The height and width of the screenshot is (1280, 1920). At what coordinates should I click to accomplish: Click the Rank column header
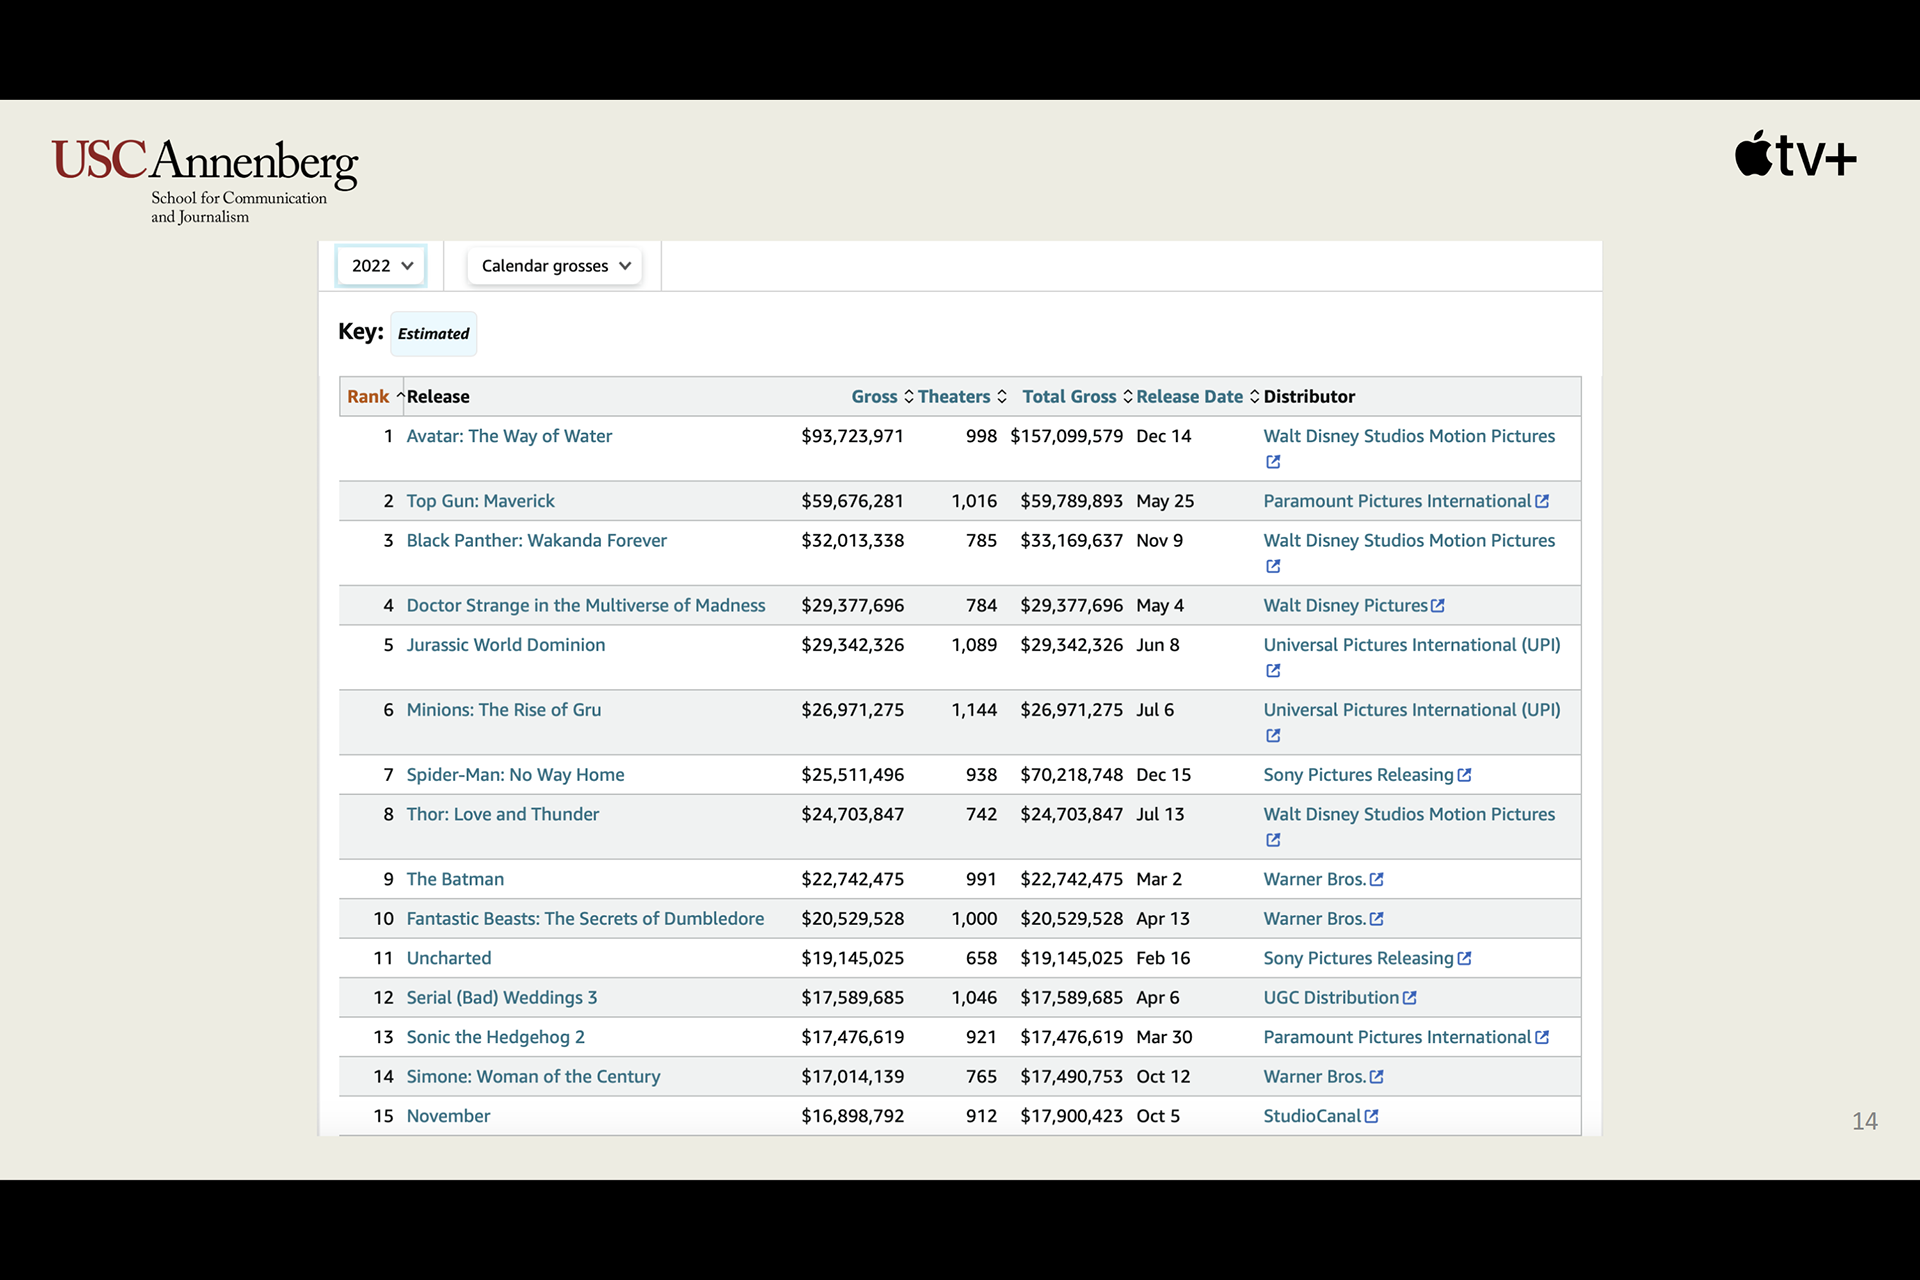369,397
